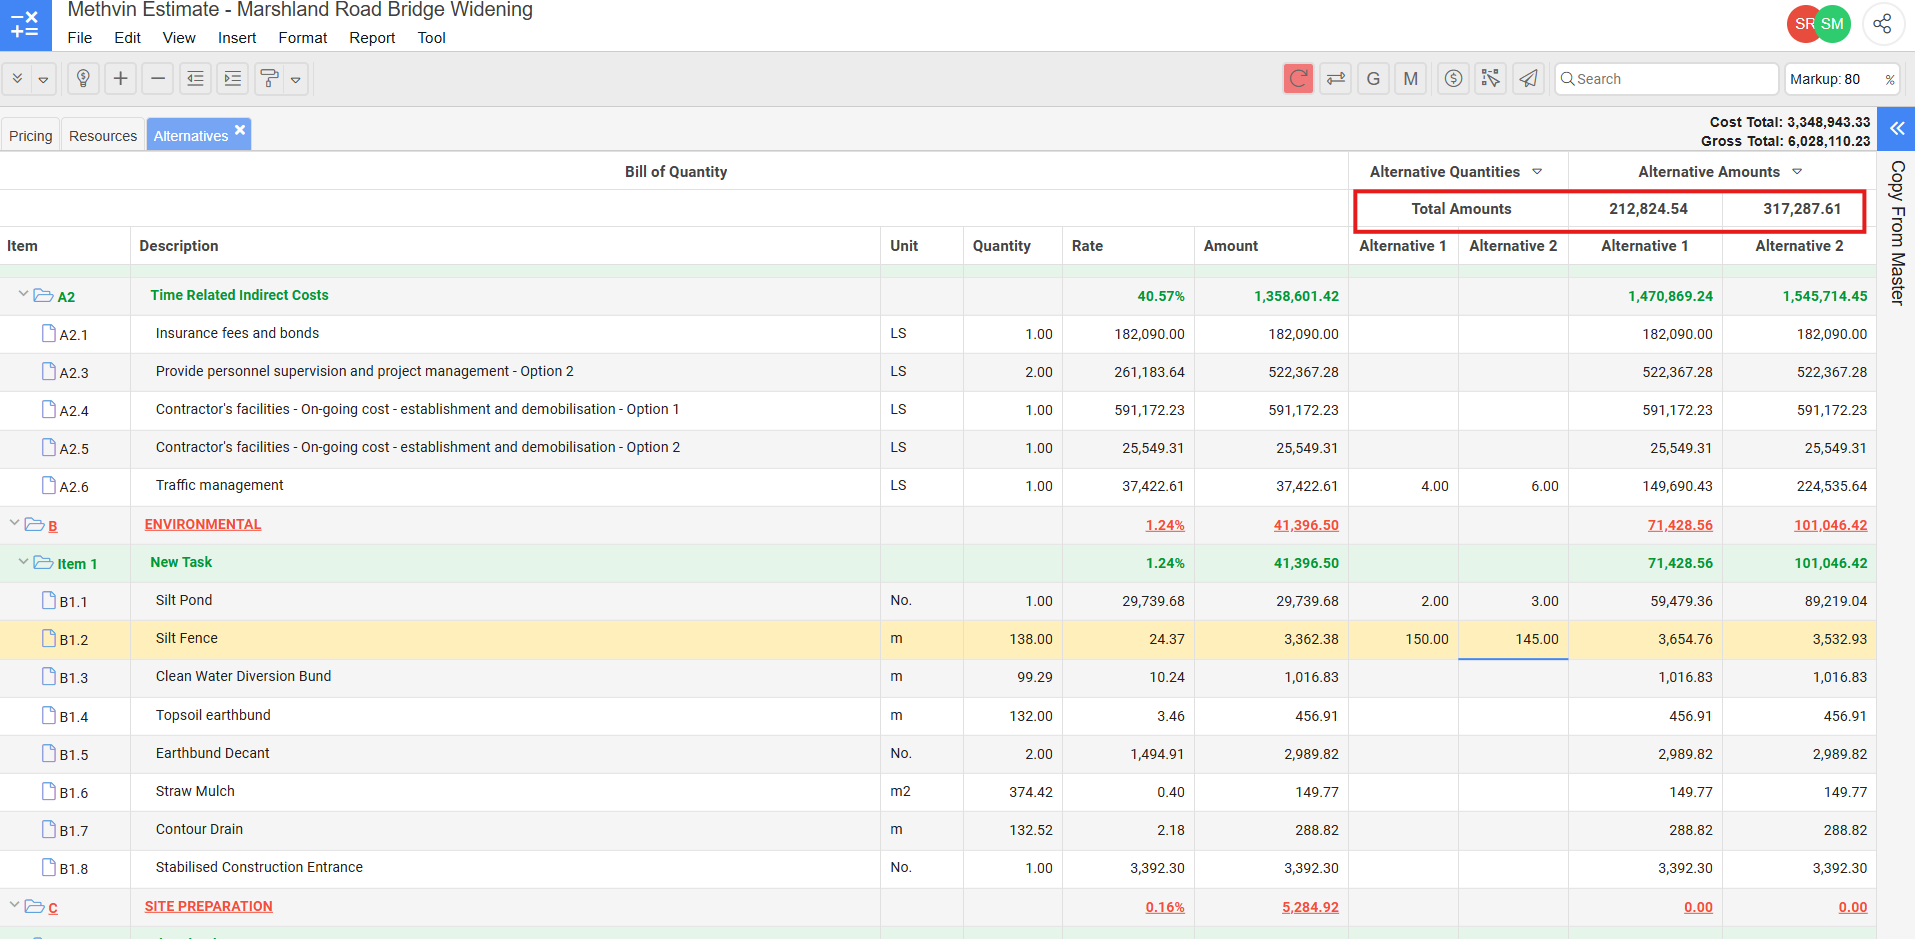Viewport: 1915px width, 939px height.
Task: Open the SITE PREPARATION section link
Action: point(208,906)
